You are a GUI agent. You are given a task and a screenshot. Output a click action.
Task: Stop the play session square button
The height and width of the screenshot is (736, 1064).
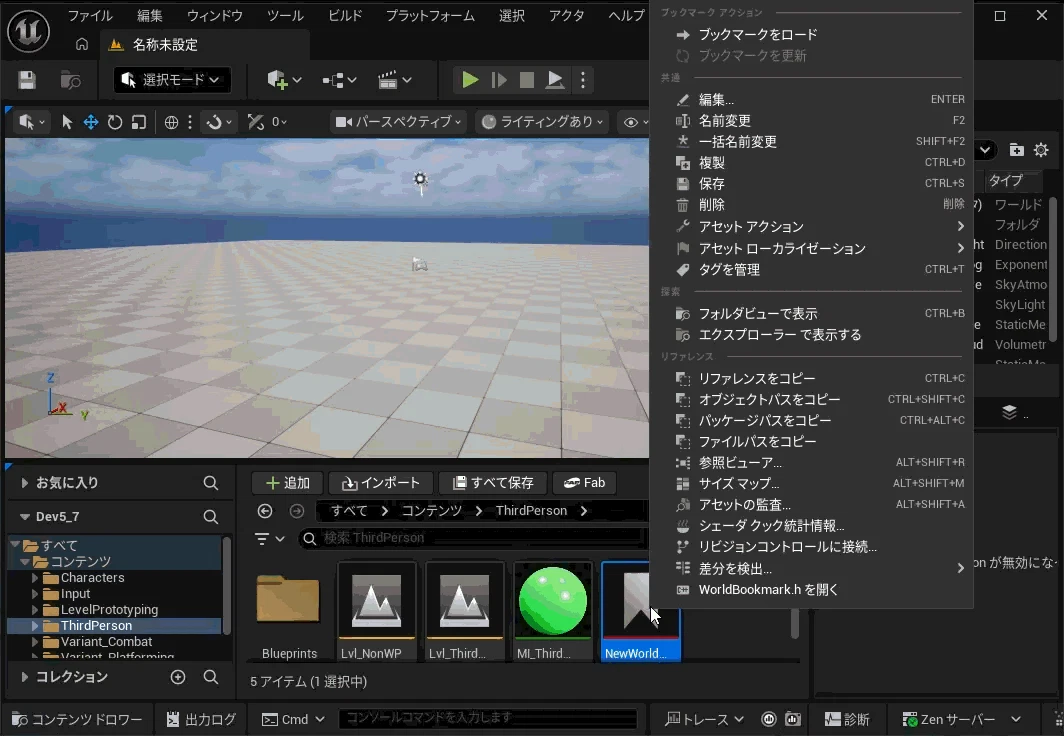click(x=527, y=80)
